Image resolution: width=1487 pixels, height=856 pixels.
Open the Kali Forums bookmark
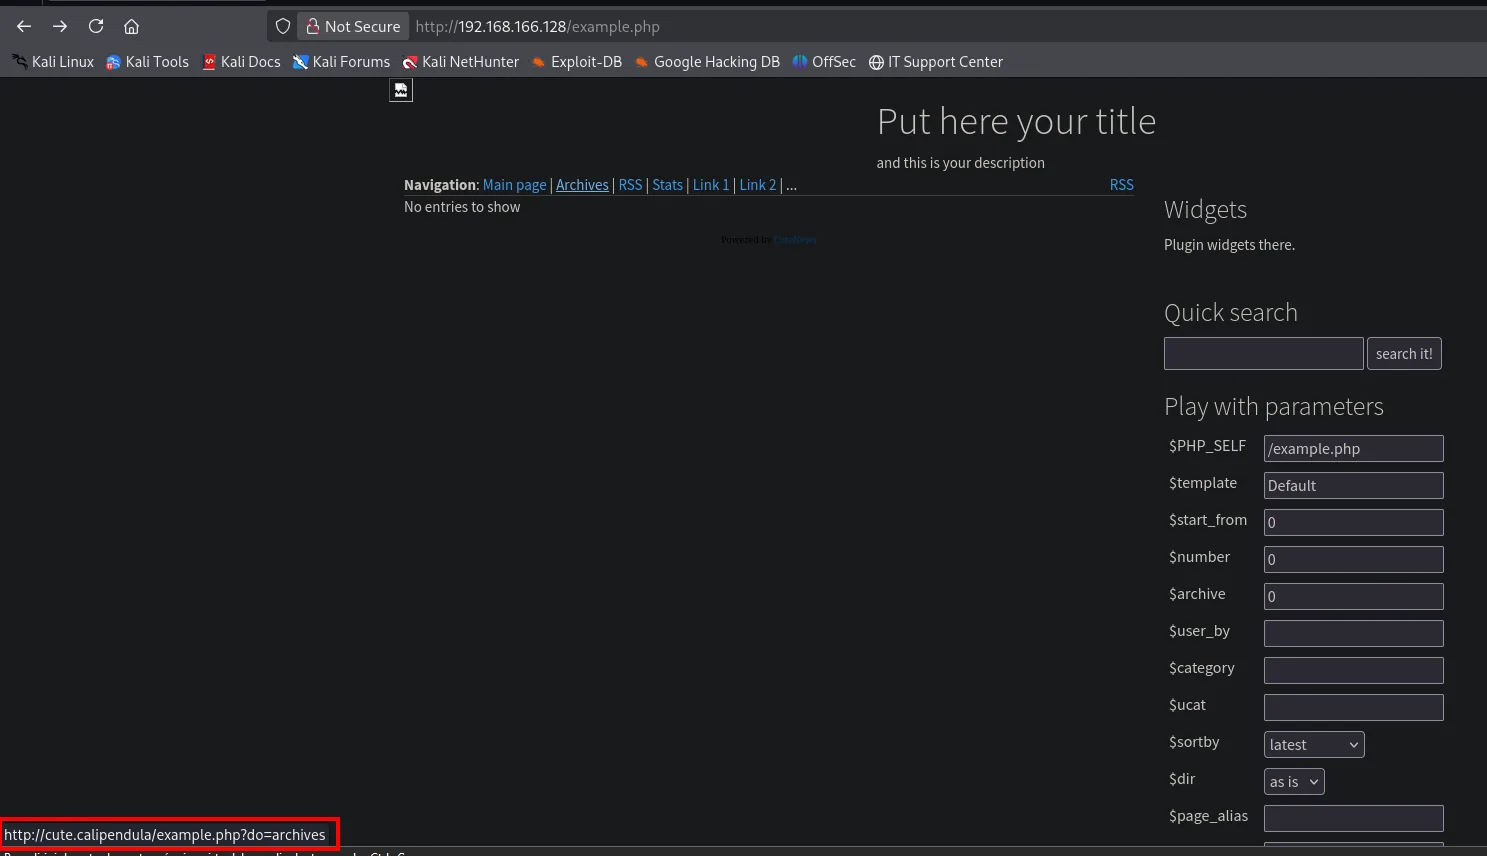[341, 62]
